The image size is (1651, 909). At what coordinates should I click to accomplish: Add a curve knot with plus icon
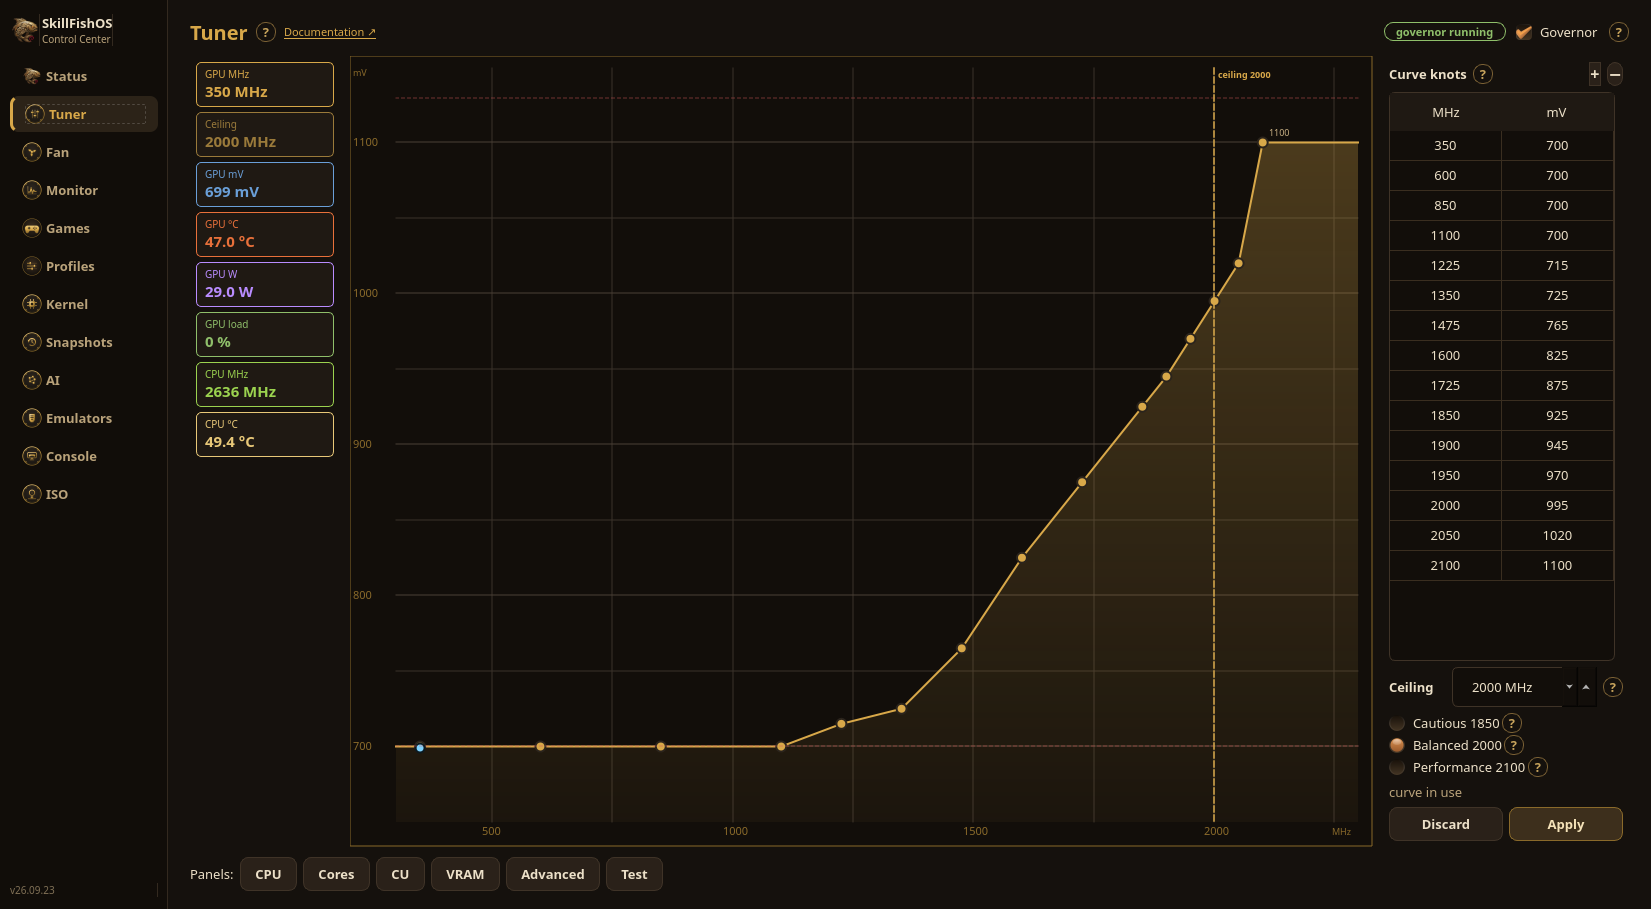click(x=1595, y=74)
